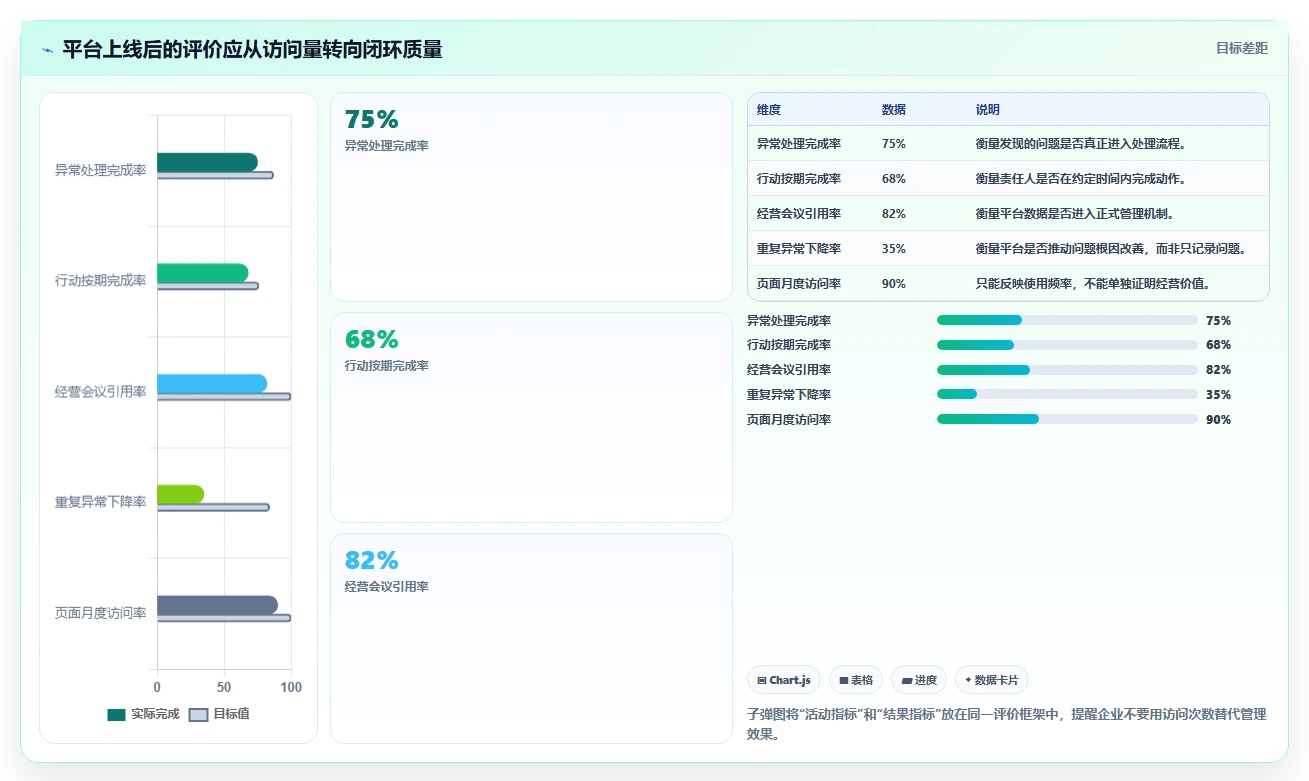Click the description 衡量平台数据是否进入正式管理机制。
Screen dimensions: 1309x781
tap(1076, 214)
